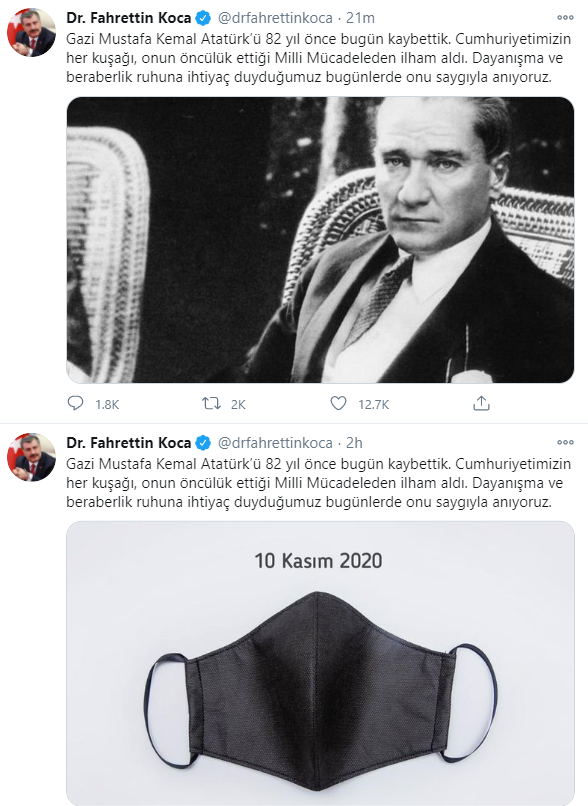The height and width of the screenshot is (806, 588).
Task: Click @drfahrettinkoca handle on second tweet
Action: coord(275,443)
